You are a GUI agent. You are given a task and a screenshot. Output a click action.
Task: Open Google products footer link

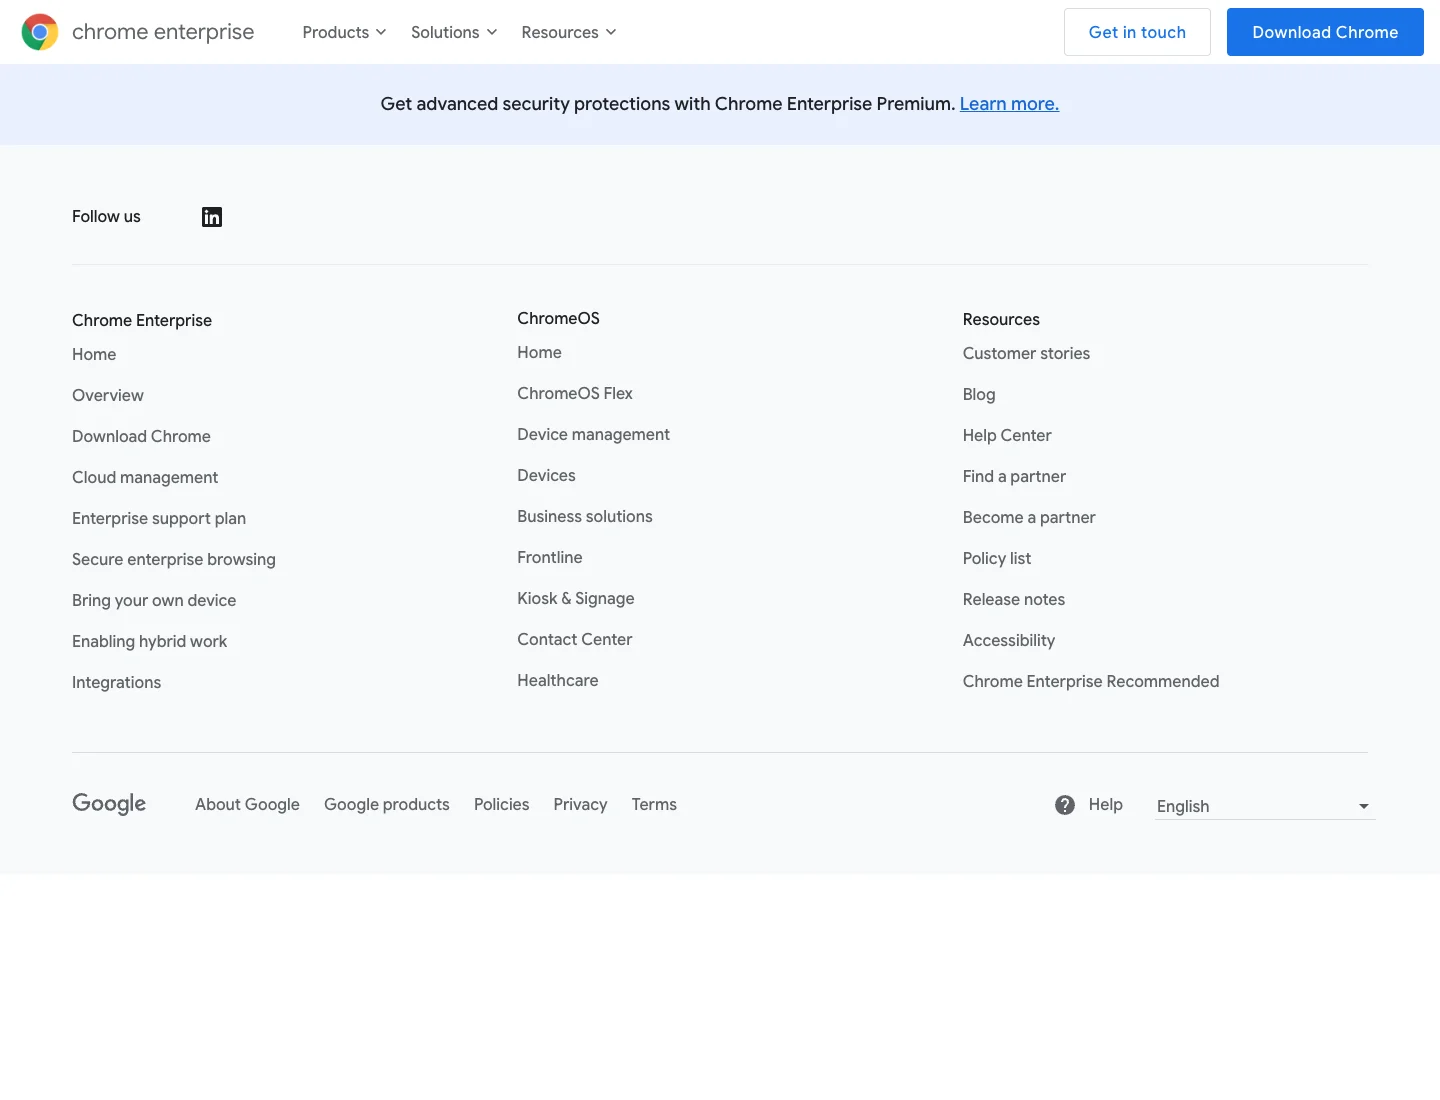387,804
